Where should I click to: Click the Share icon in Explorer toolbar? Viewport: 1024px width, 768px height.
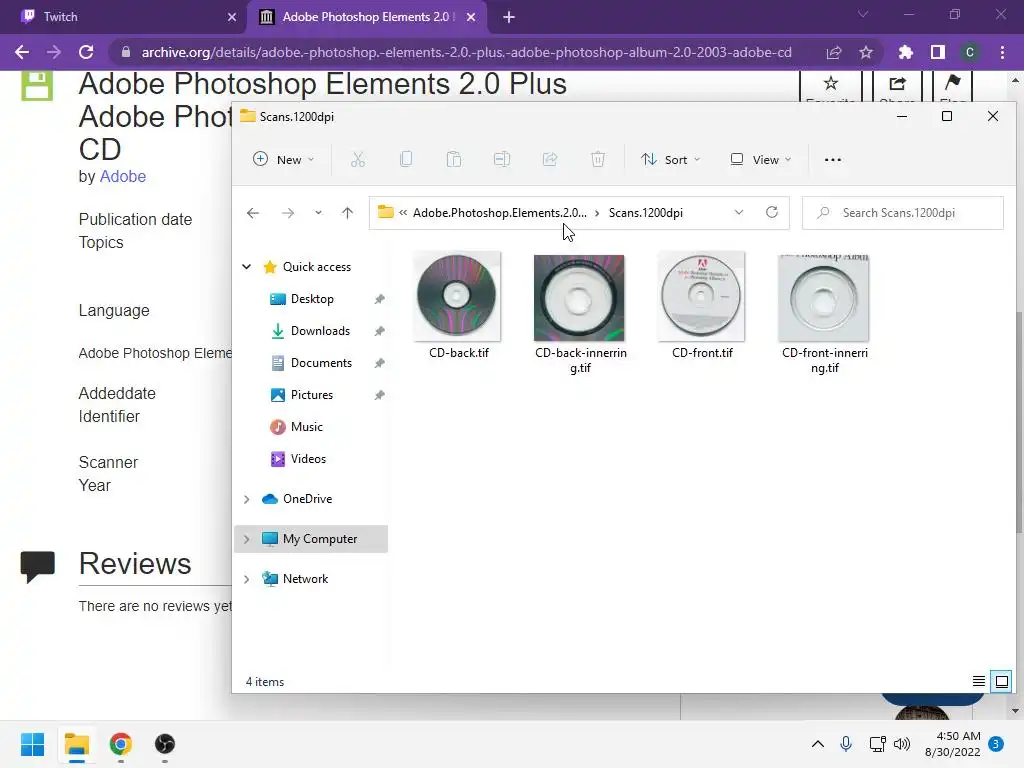550,159
